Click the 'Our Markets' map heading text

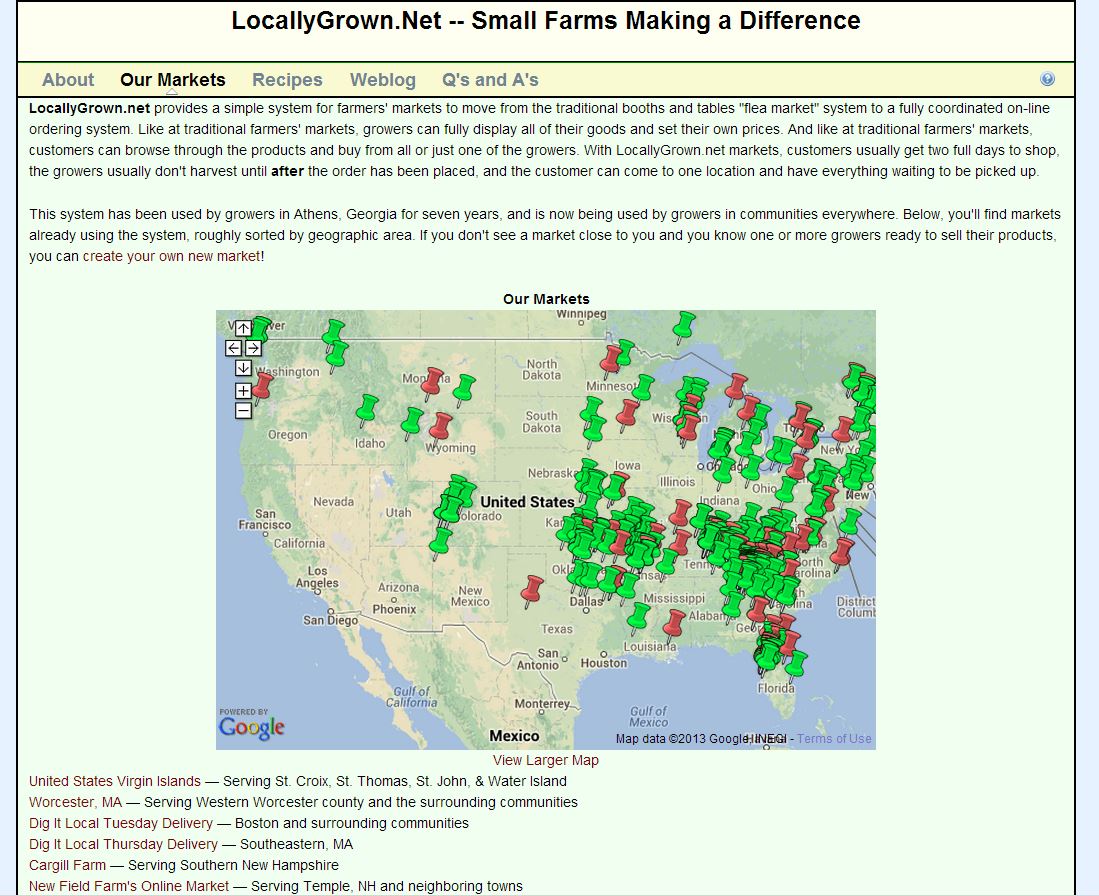pyautogui.click(x=546, y=299)
